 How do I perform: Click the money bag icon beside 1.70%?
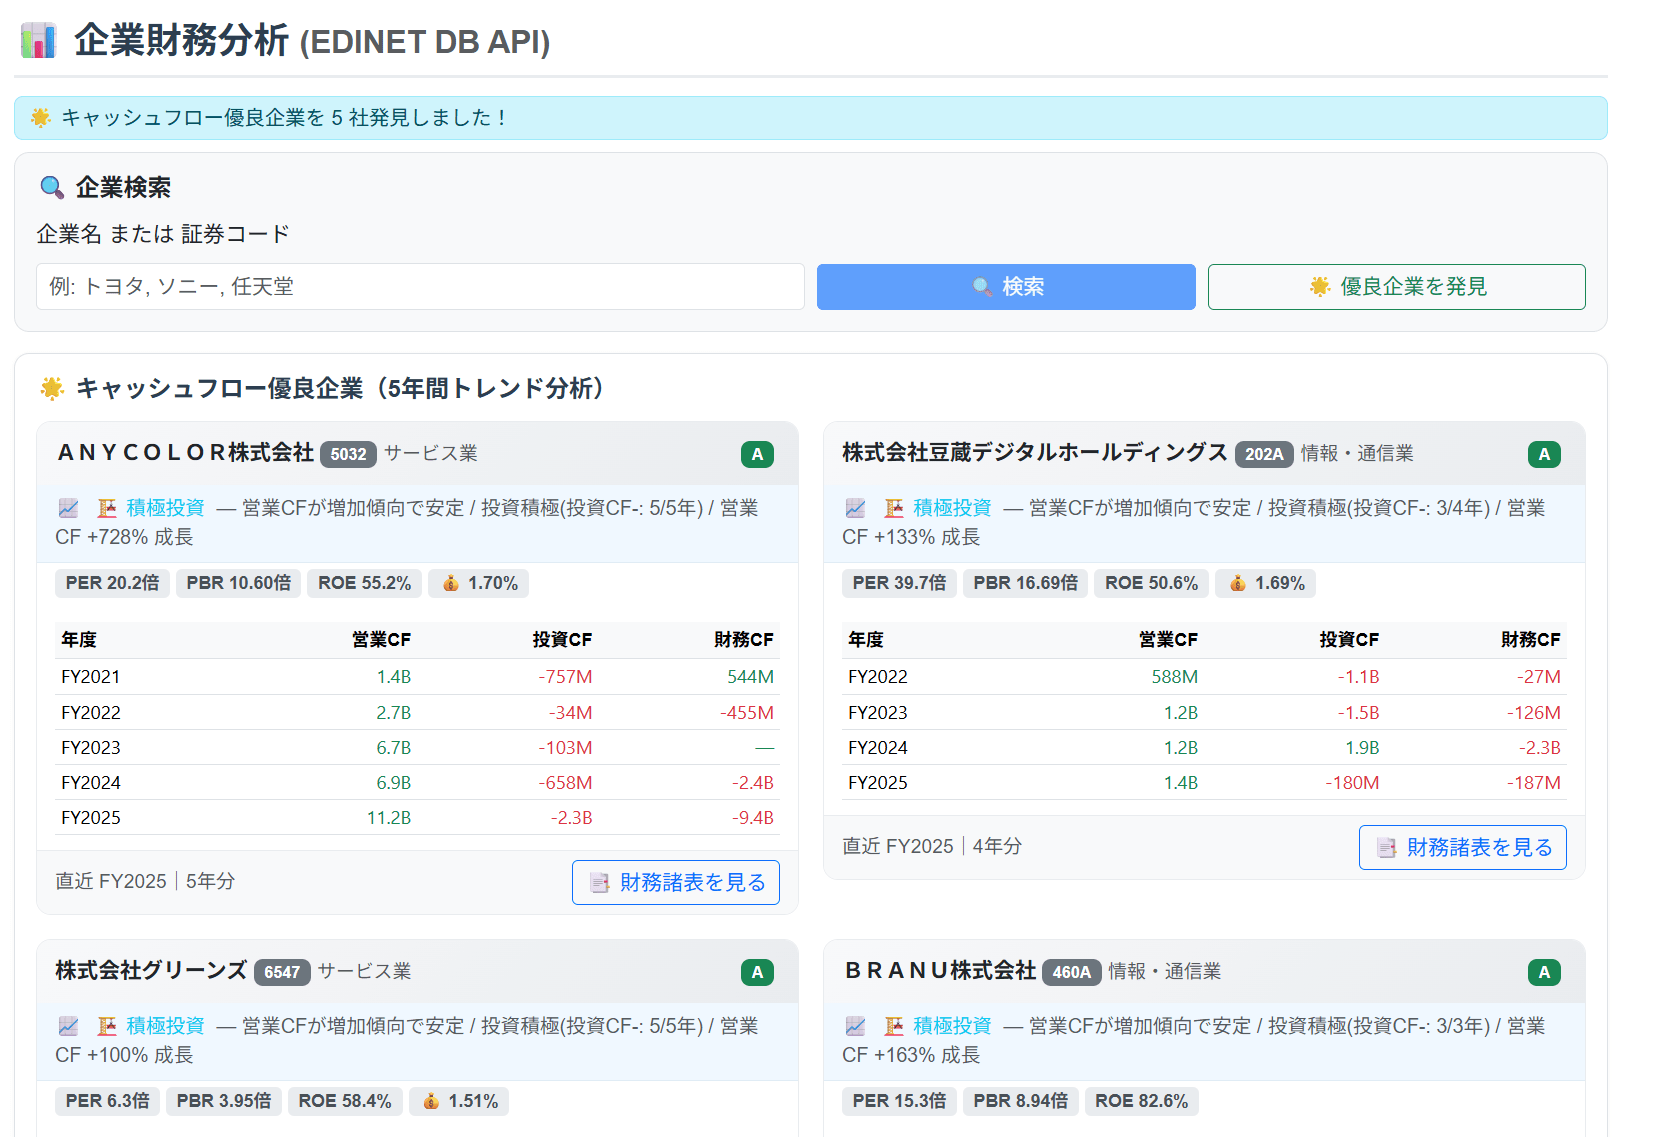click(x=451, y=583)
